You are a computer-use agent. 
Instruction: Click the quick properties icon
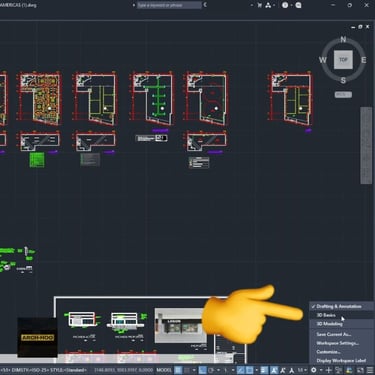(349, 370)
